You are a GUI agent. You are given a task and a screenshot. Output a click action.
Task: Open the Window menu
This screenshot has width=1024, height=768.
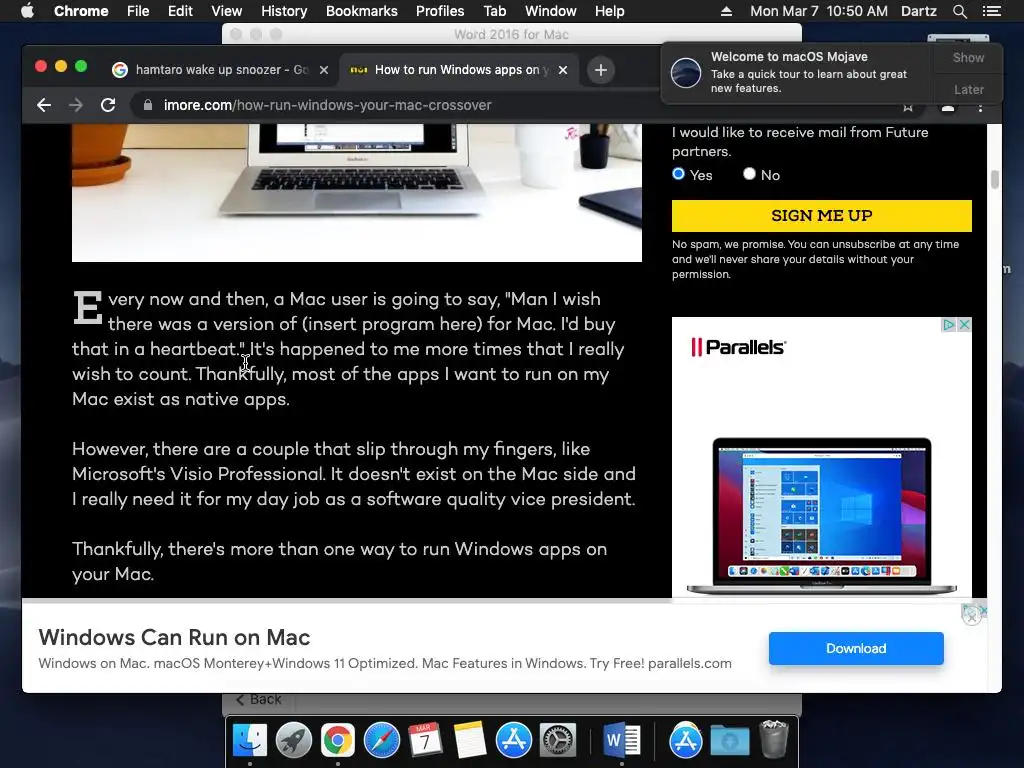coord(551,11)
